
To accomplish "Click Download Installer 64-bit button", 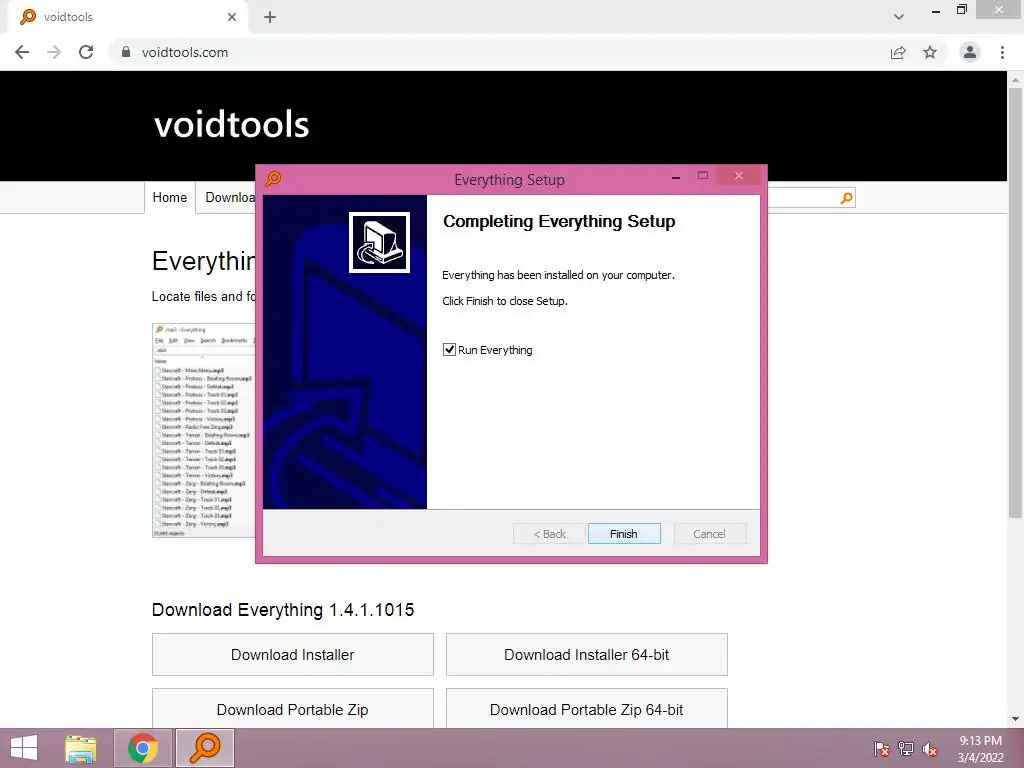I will coord(586,654).
